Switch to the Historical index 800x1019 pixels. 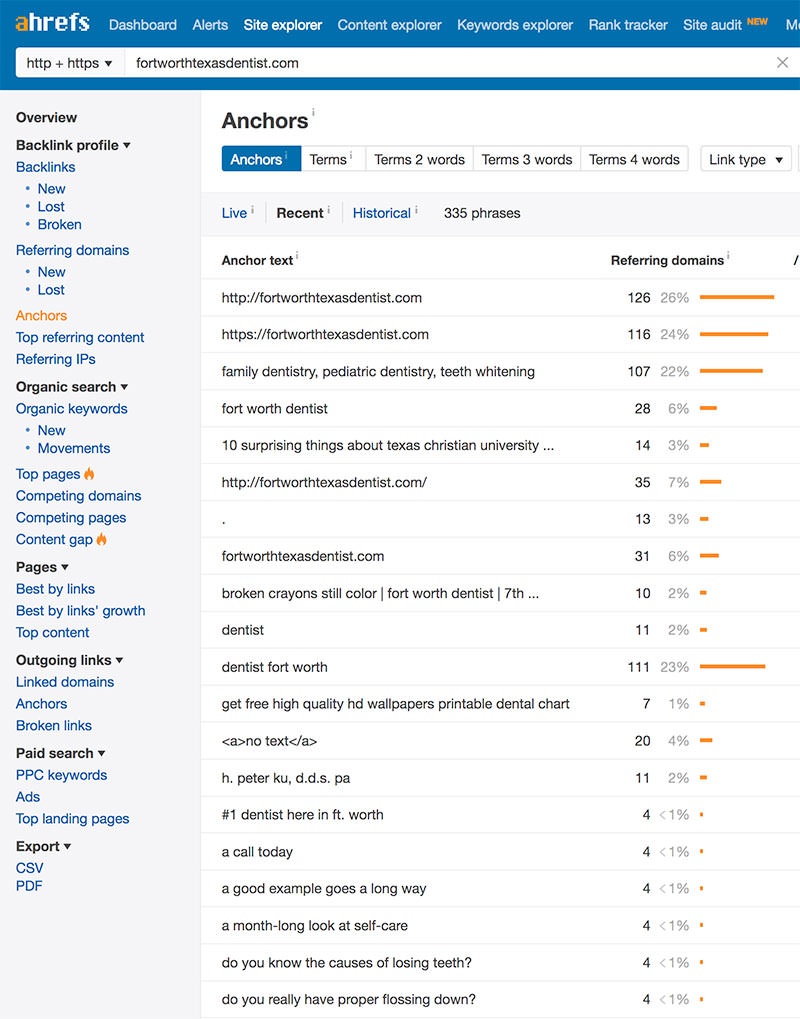tap(381, 213)
